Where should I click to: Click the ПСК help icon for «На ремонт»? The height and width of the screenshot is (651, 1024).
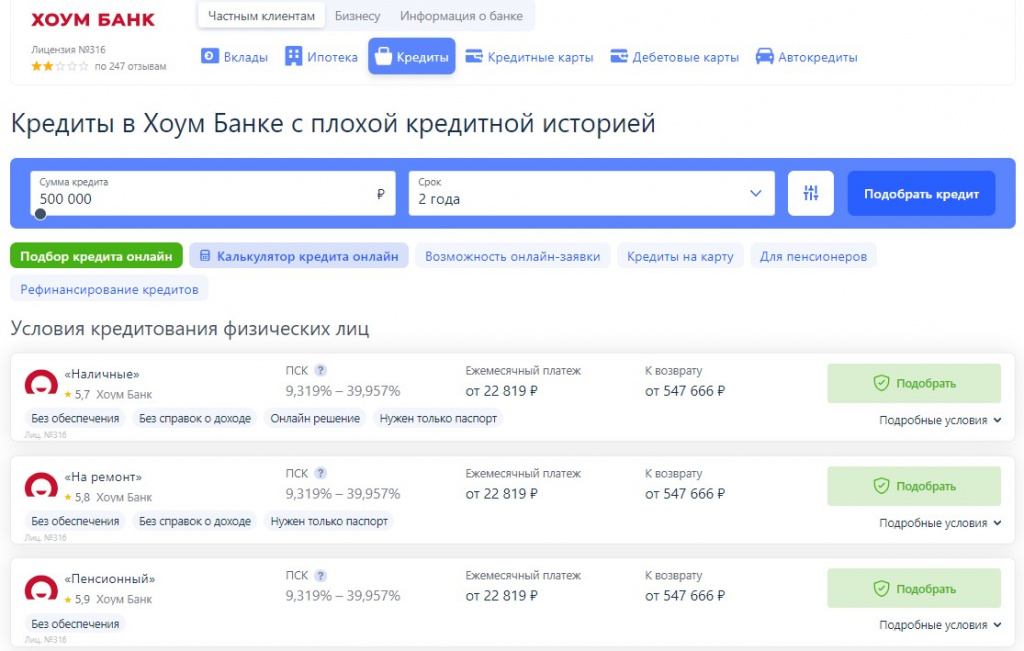[x=320, y=473]
